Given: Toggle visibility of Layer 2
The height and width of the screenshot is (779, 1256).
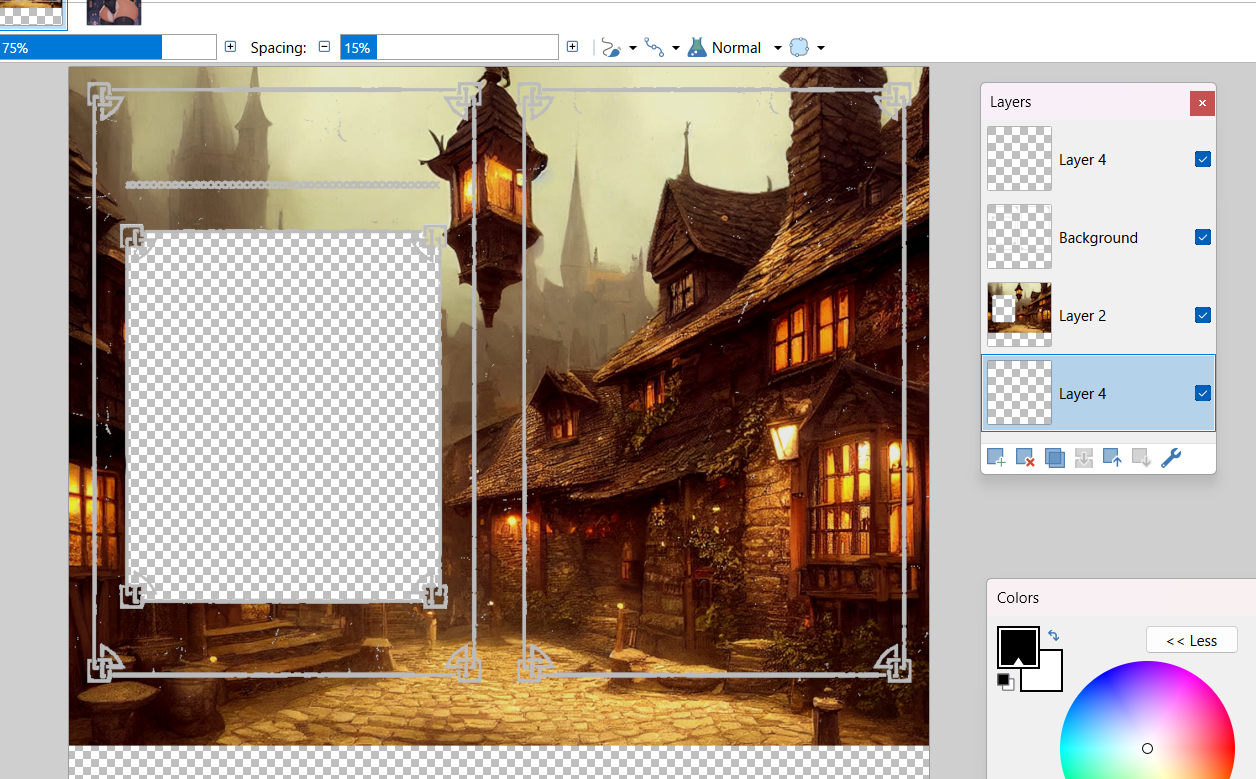Looking at the screenshot, I should coord(1203,315).
